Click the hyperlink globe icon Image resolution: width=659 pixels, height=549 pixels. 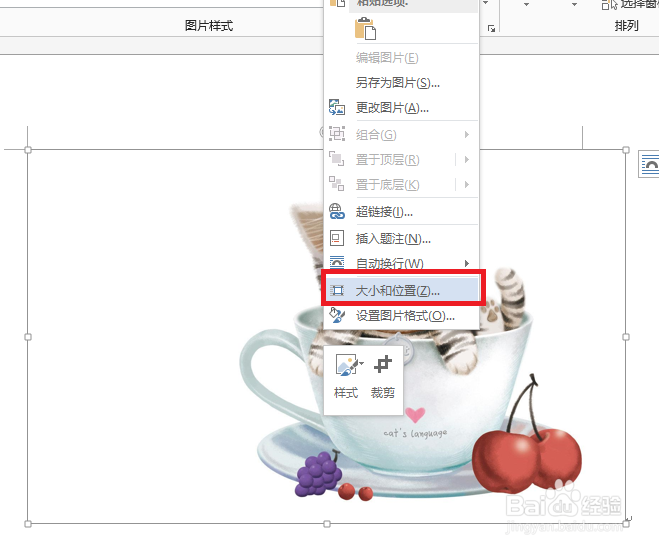pyautogui.click(x=337, y=211)
